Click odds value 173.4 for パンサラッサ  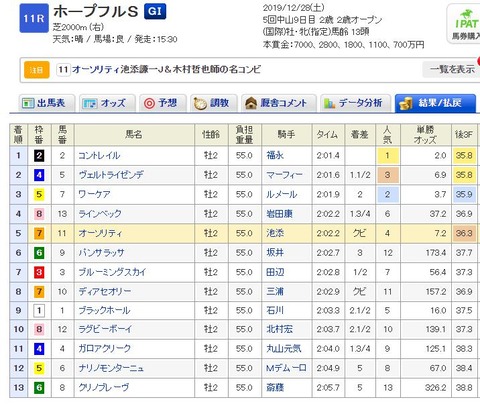pyautogui.click(x=436, y=253)
